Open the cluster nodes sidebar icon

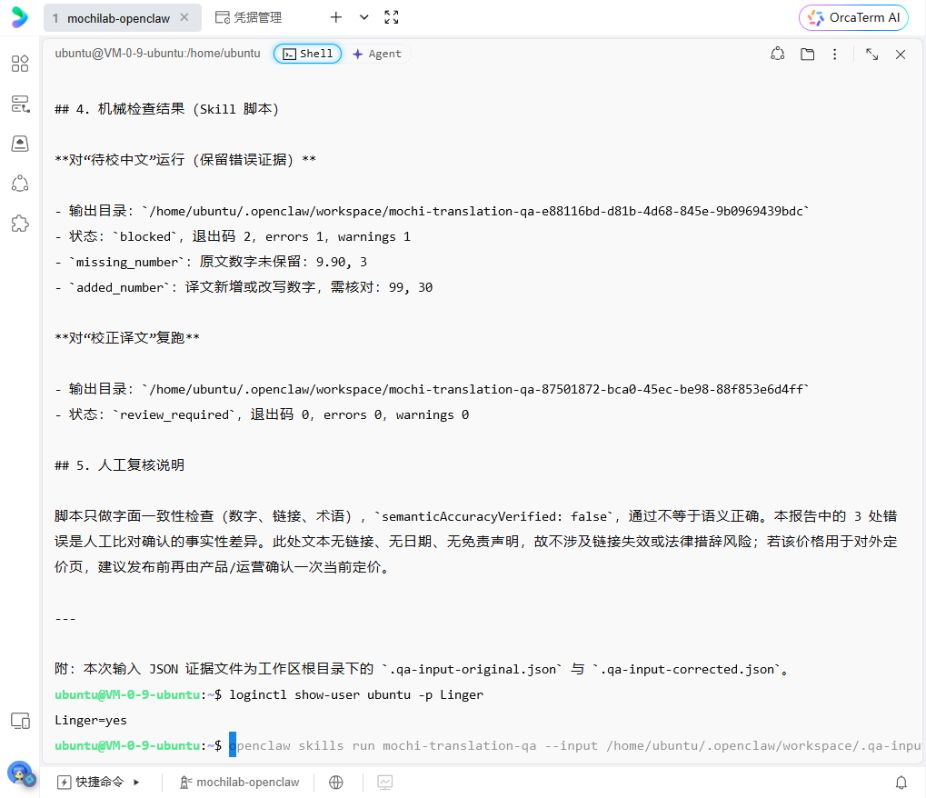[x=20, y=184]
